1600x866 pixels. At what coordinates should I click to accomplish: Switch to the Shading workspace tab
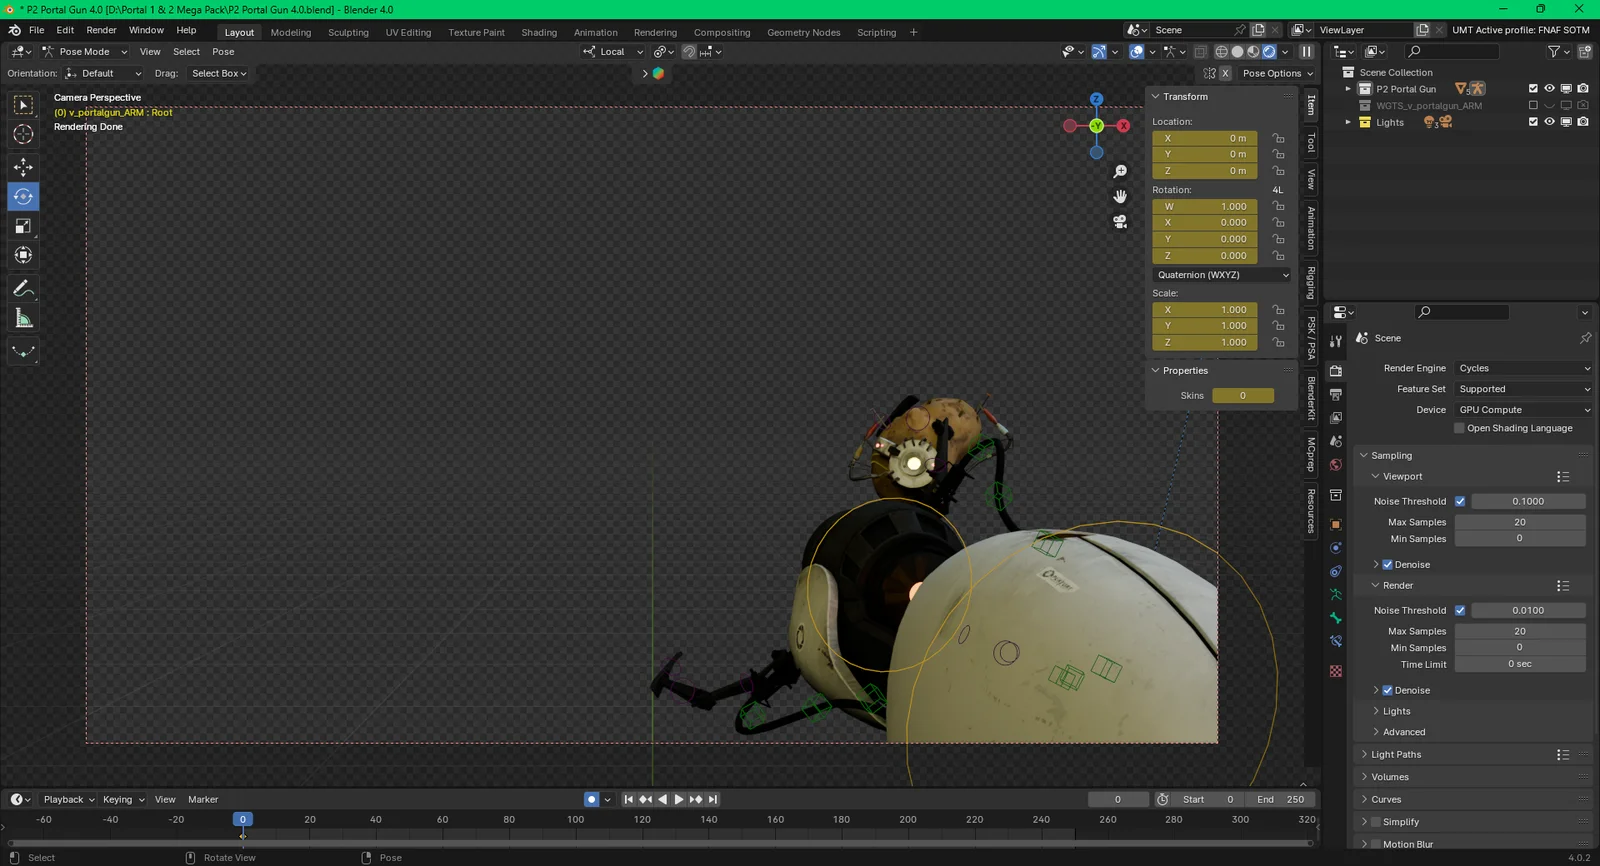point(539,33)
